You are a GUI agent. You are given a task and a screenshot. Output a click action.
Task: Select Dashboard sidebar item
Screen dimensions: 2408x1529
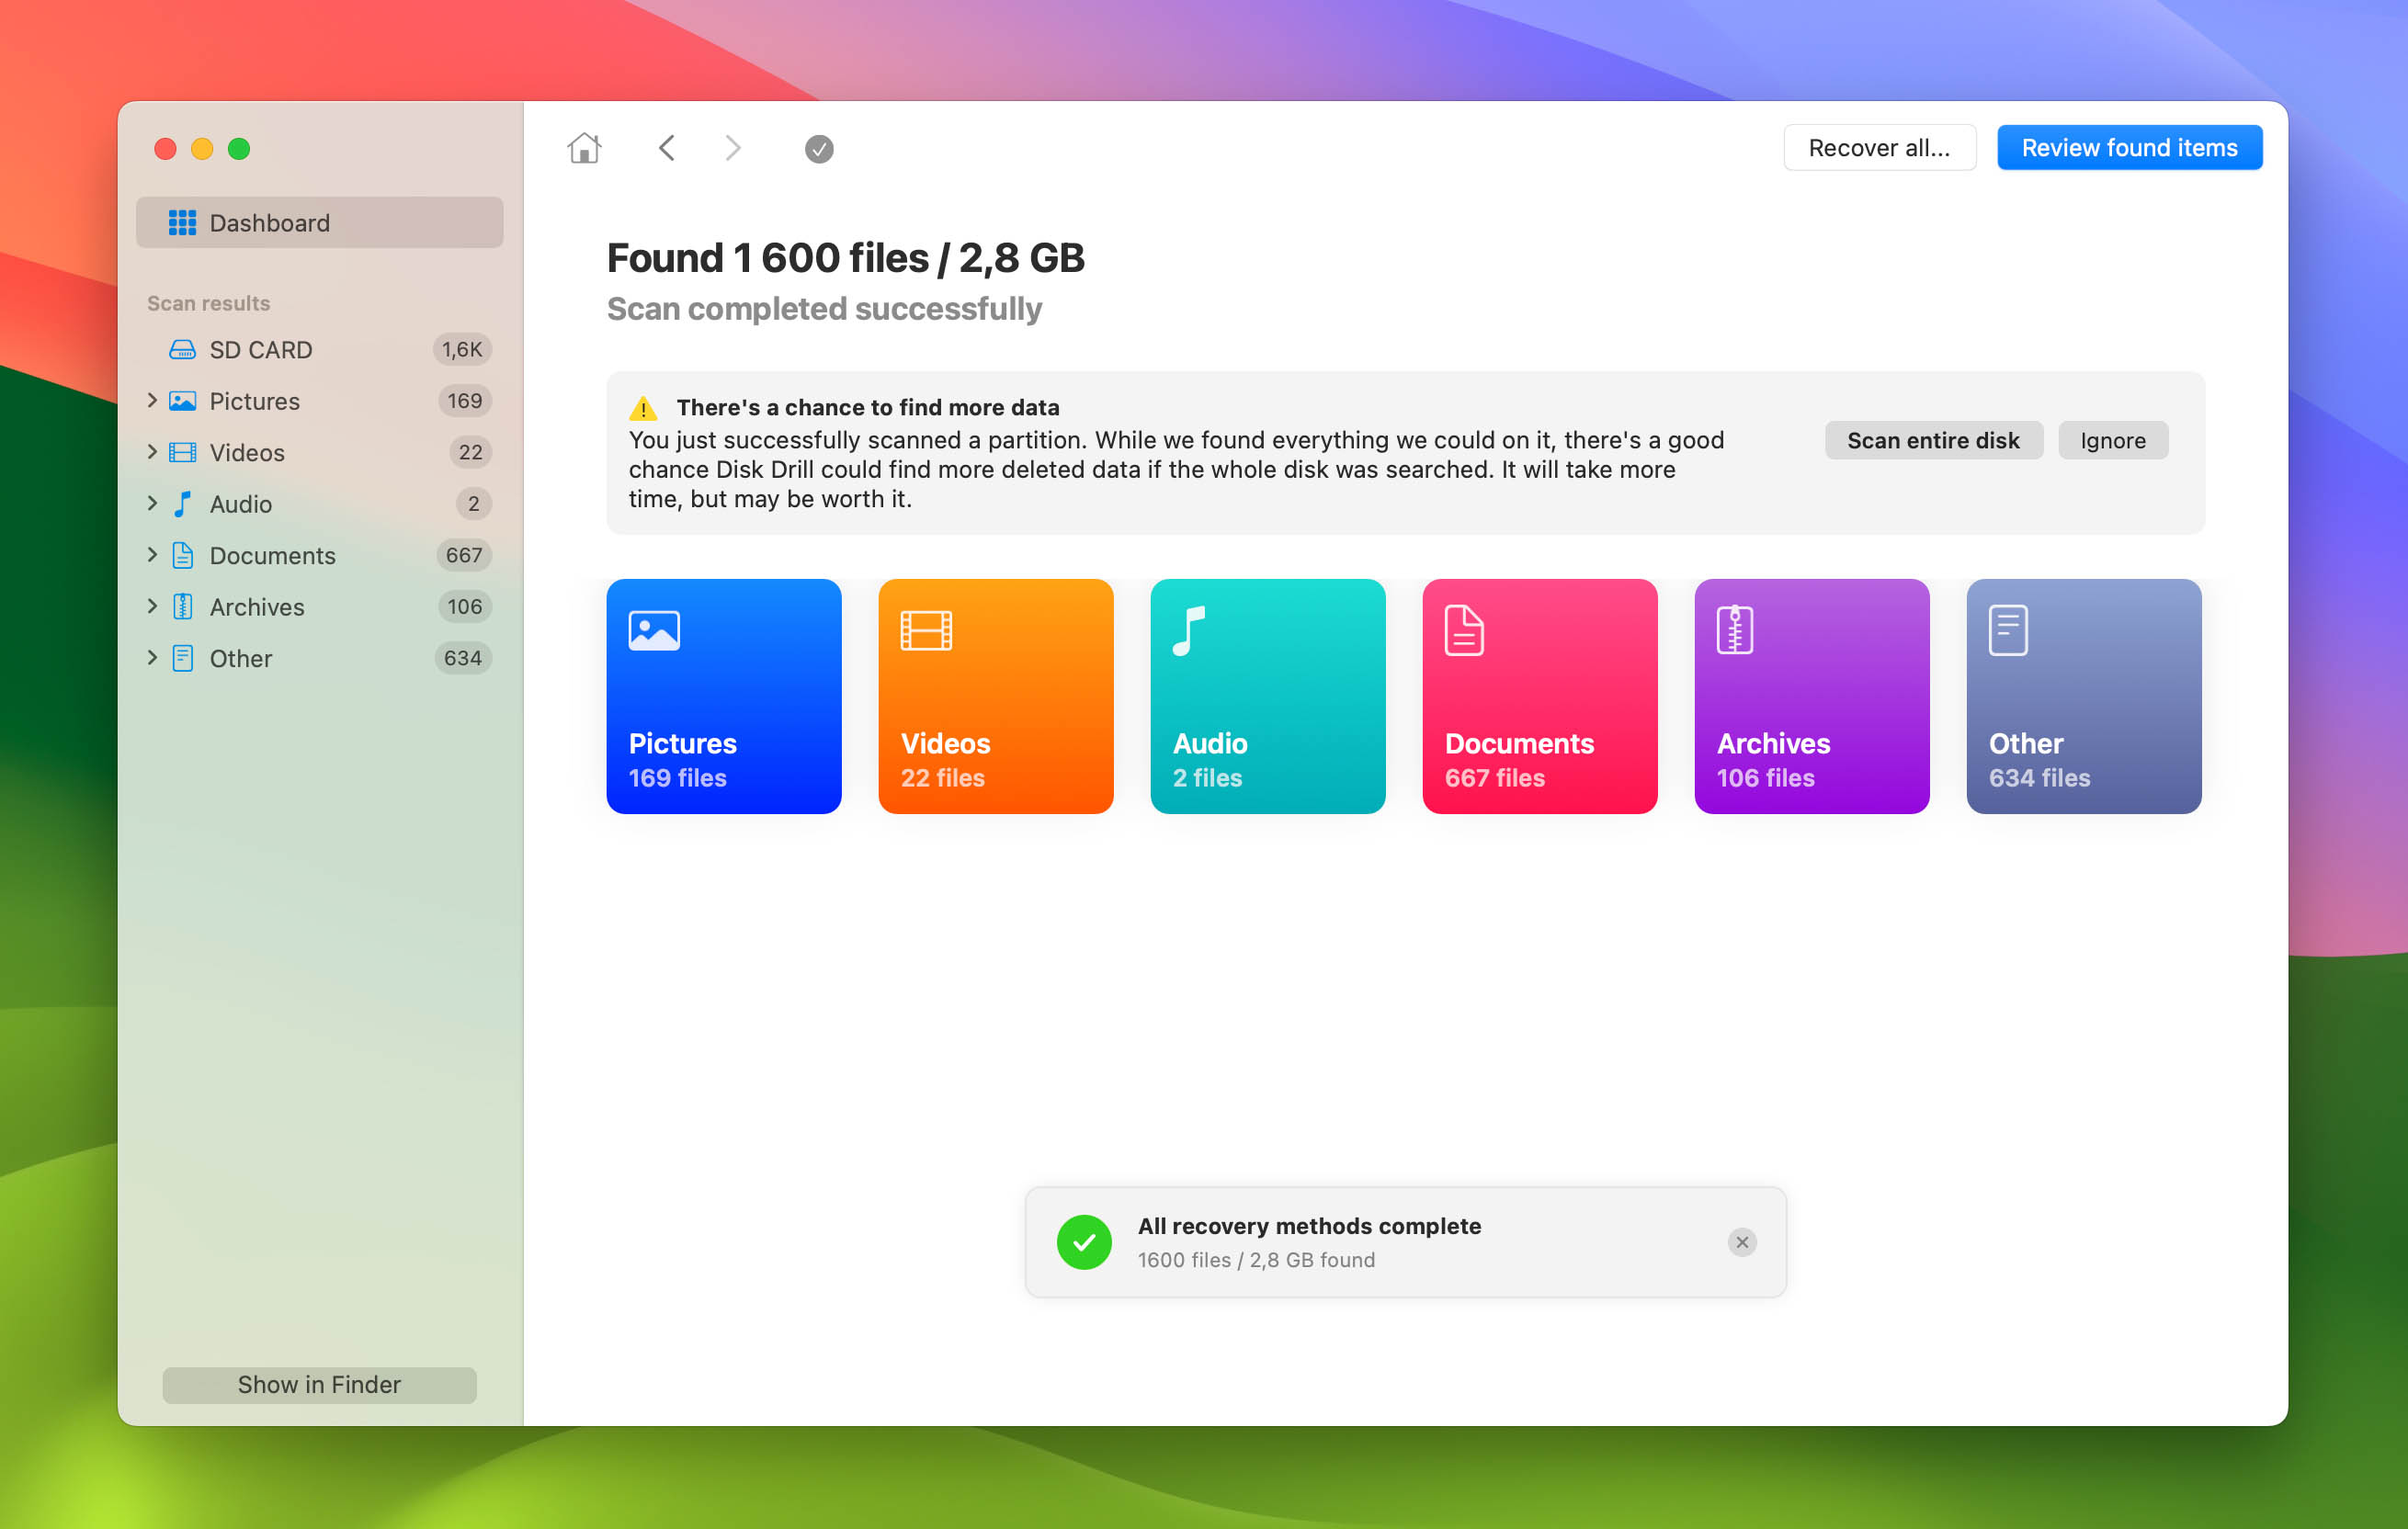[x=318, y=221]
